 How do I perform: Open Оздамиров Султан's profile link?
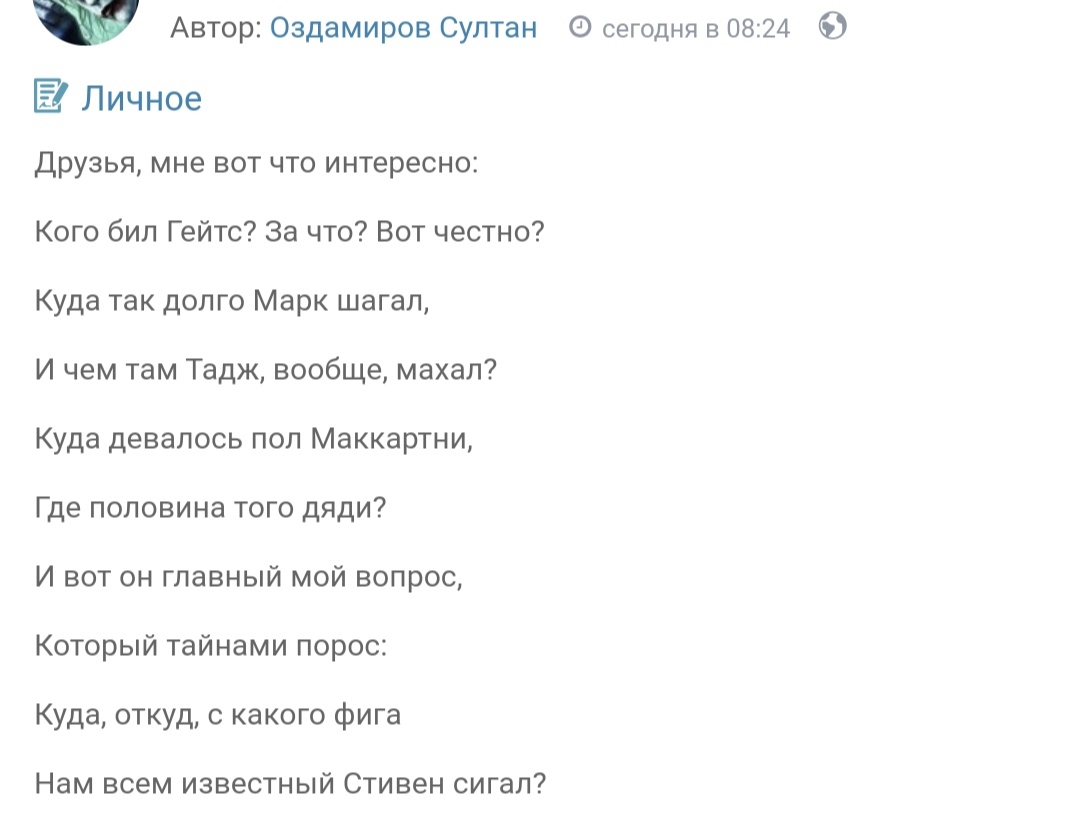pos(403,27)
